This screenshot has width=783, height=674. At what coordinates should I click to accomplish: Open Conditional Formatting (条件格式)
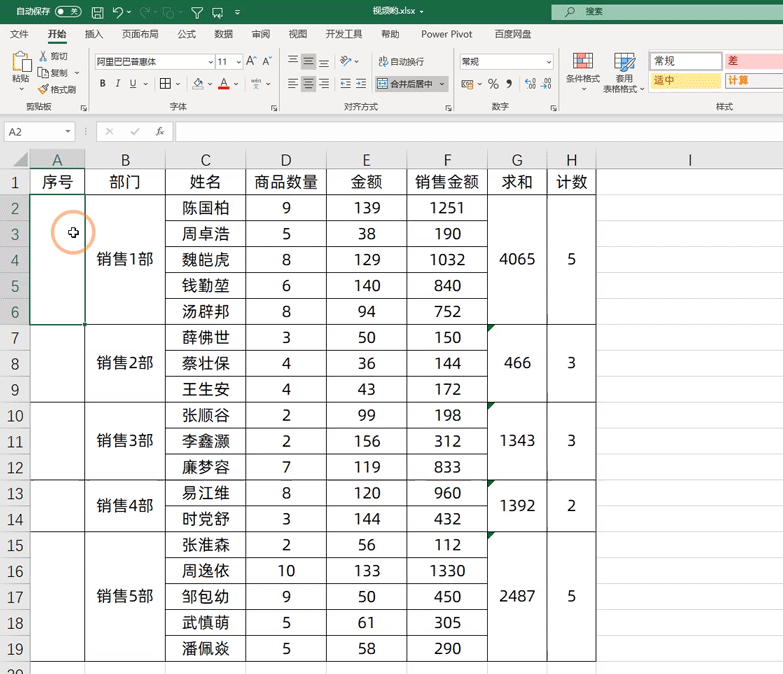pos(583,71)
